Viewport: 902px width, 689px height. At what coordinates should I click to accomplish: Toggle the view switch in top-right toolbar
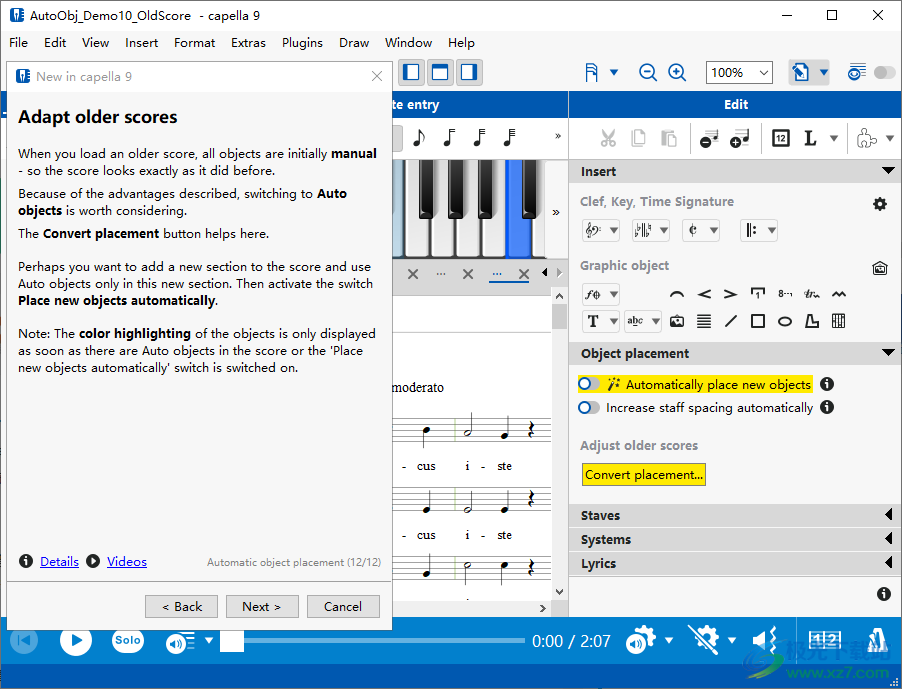click(x=884, y=72)
